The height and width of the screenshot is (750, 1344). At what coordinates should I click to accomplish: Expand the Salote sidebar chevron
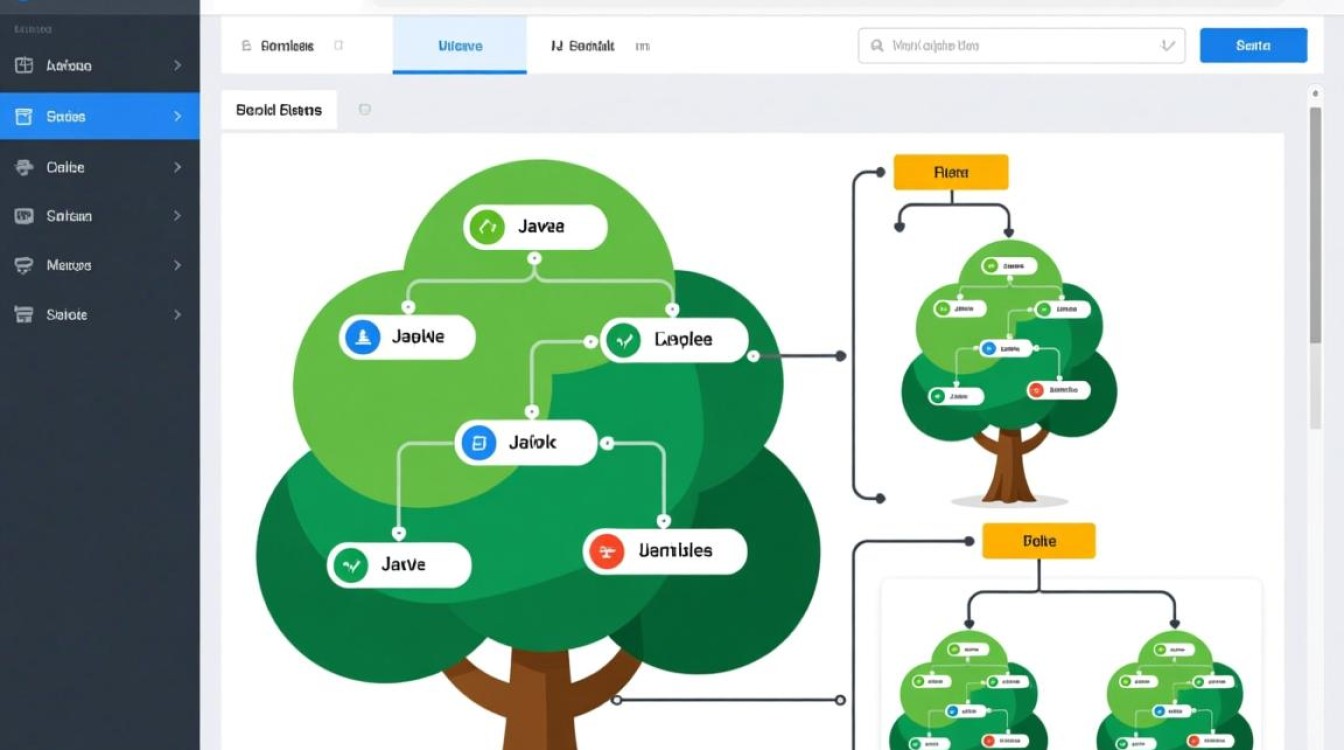coord(177,315)
